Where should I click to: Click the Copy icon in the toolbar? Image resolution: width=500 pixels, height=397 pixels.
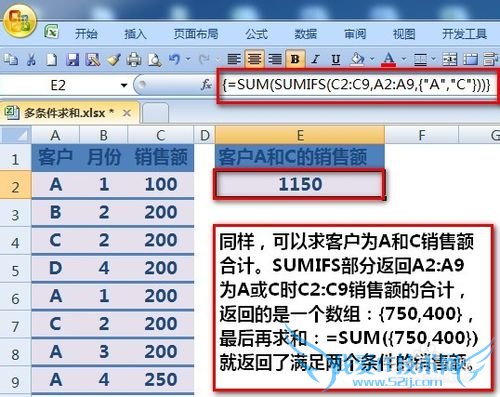[x=11, y=60]
